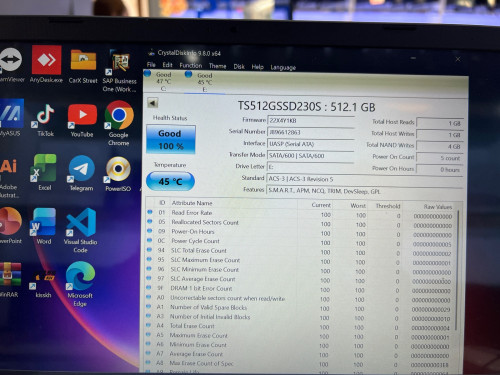Image resolution: width=500 pixels, height=375 pixels.
Task: Click the TS512GSSD230S drive title
Action: (306, 107)
